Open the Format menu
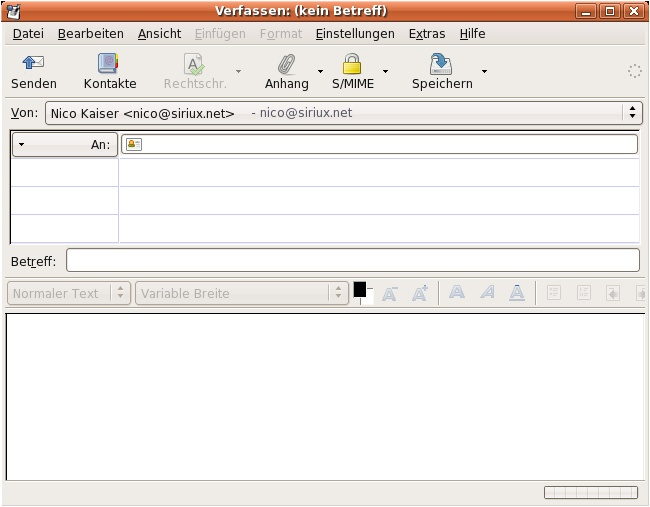650x507 pixels. pos(281,34)
